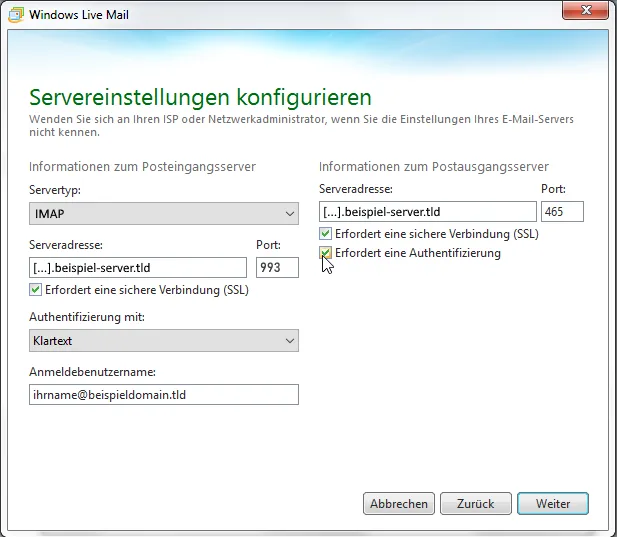The image size is (617, 537).
Task: Toggle incoming server SSL checkbox
Action: [x=35, y=290]
